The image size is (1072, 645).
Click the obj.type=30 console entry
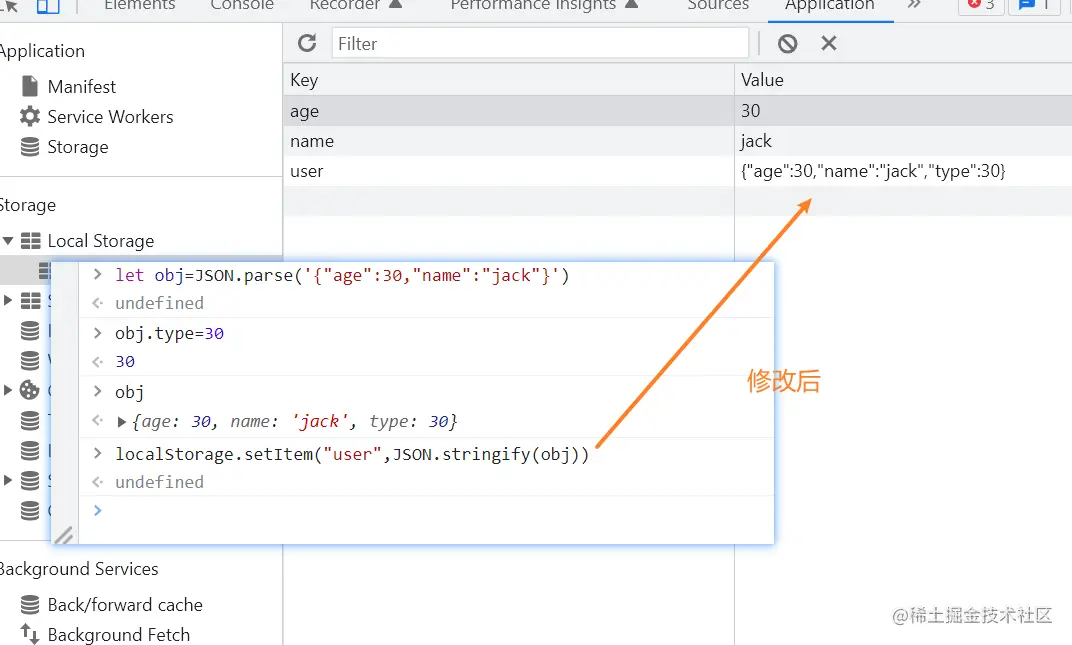click(x=170, y=334)
